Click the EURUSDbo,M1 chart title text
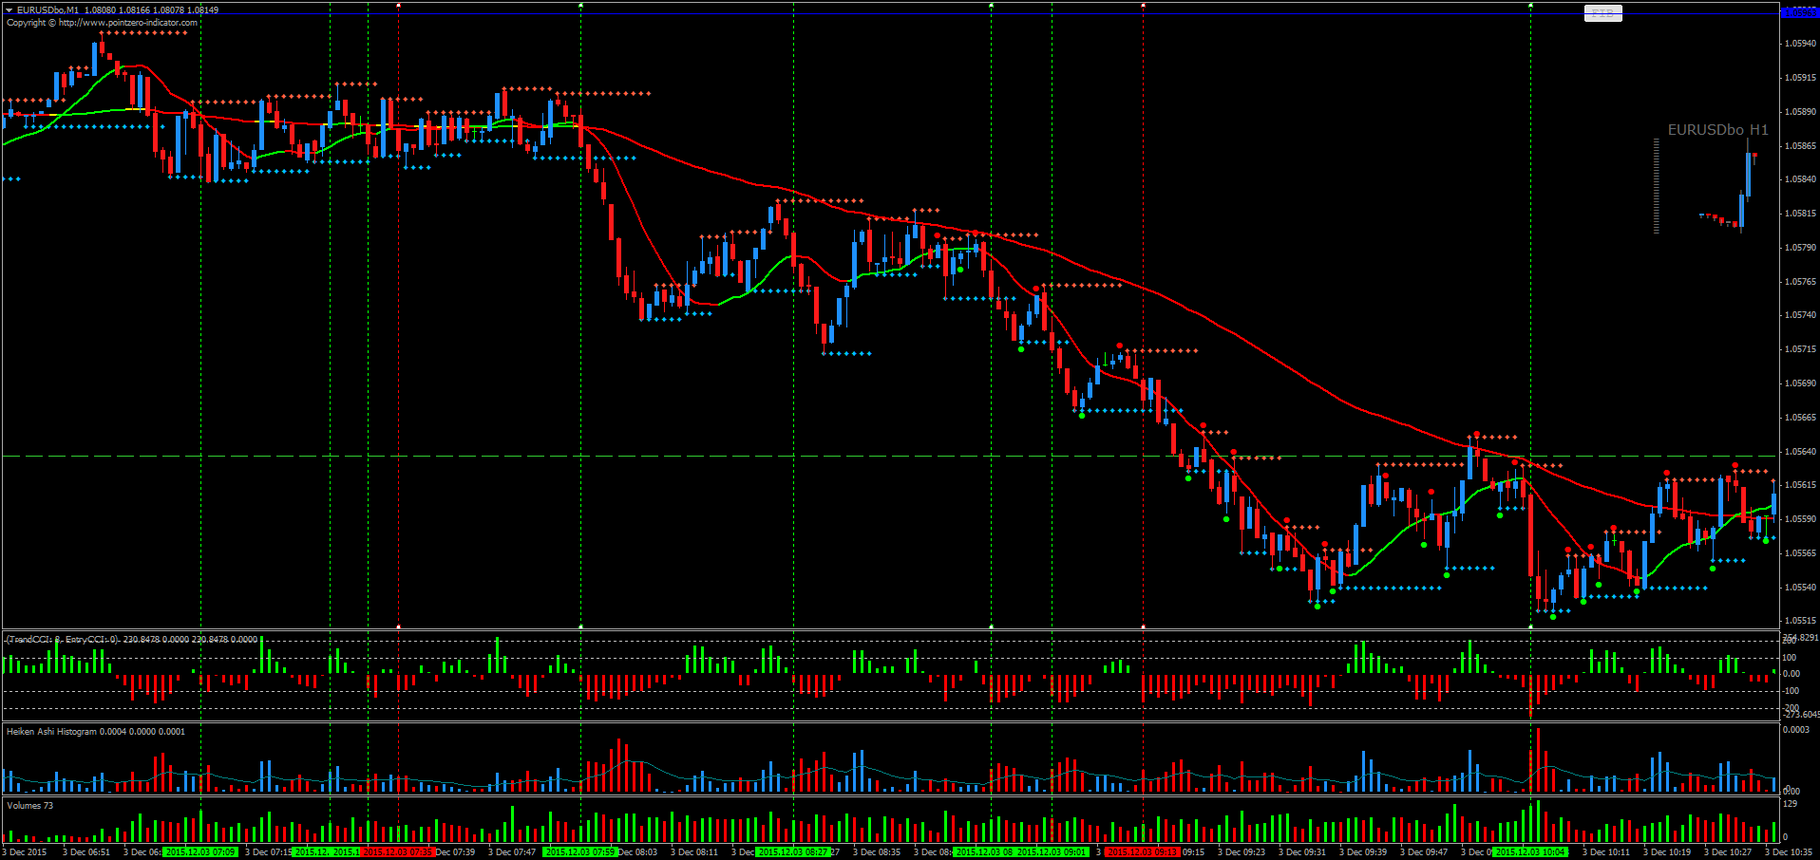Image resolution: width=1820 pixels, height=860 pixels. coord(48,10)
